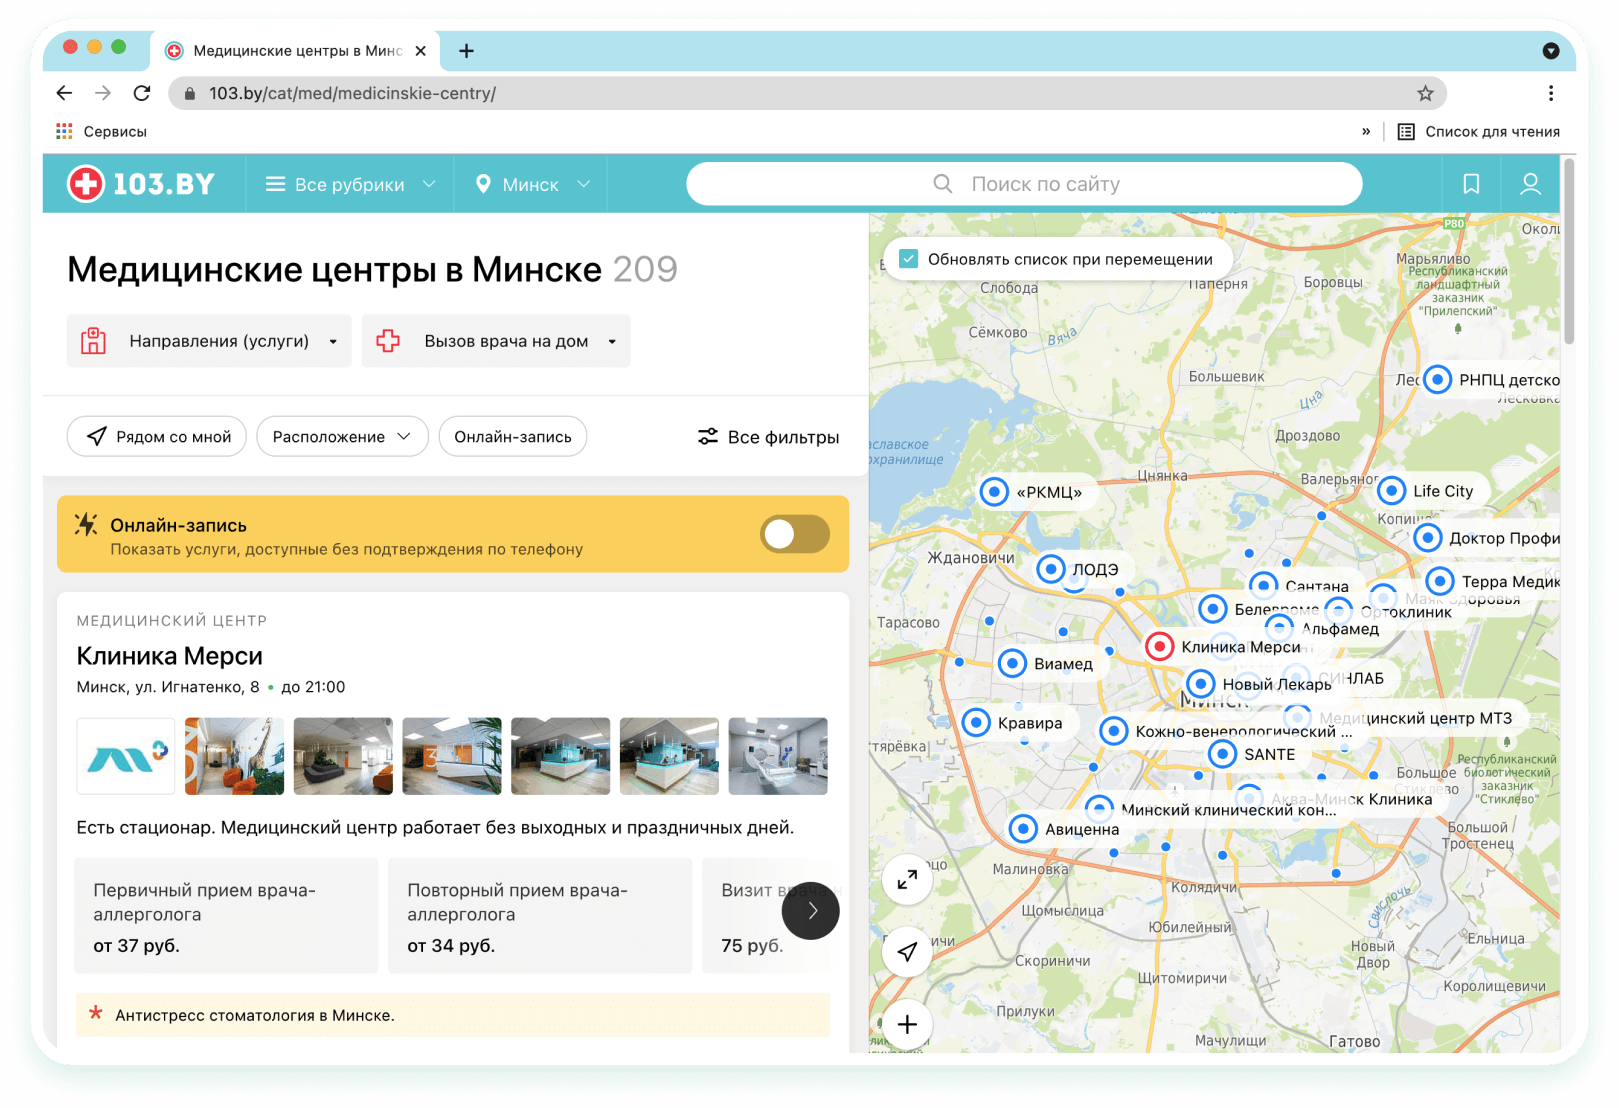Go back with the browser back arrow
1619x1108 pixels.
point(65,93)
